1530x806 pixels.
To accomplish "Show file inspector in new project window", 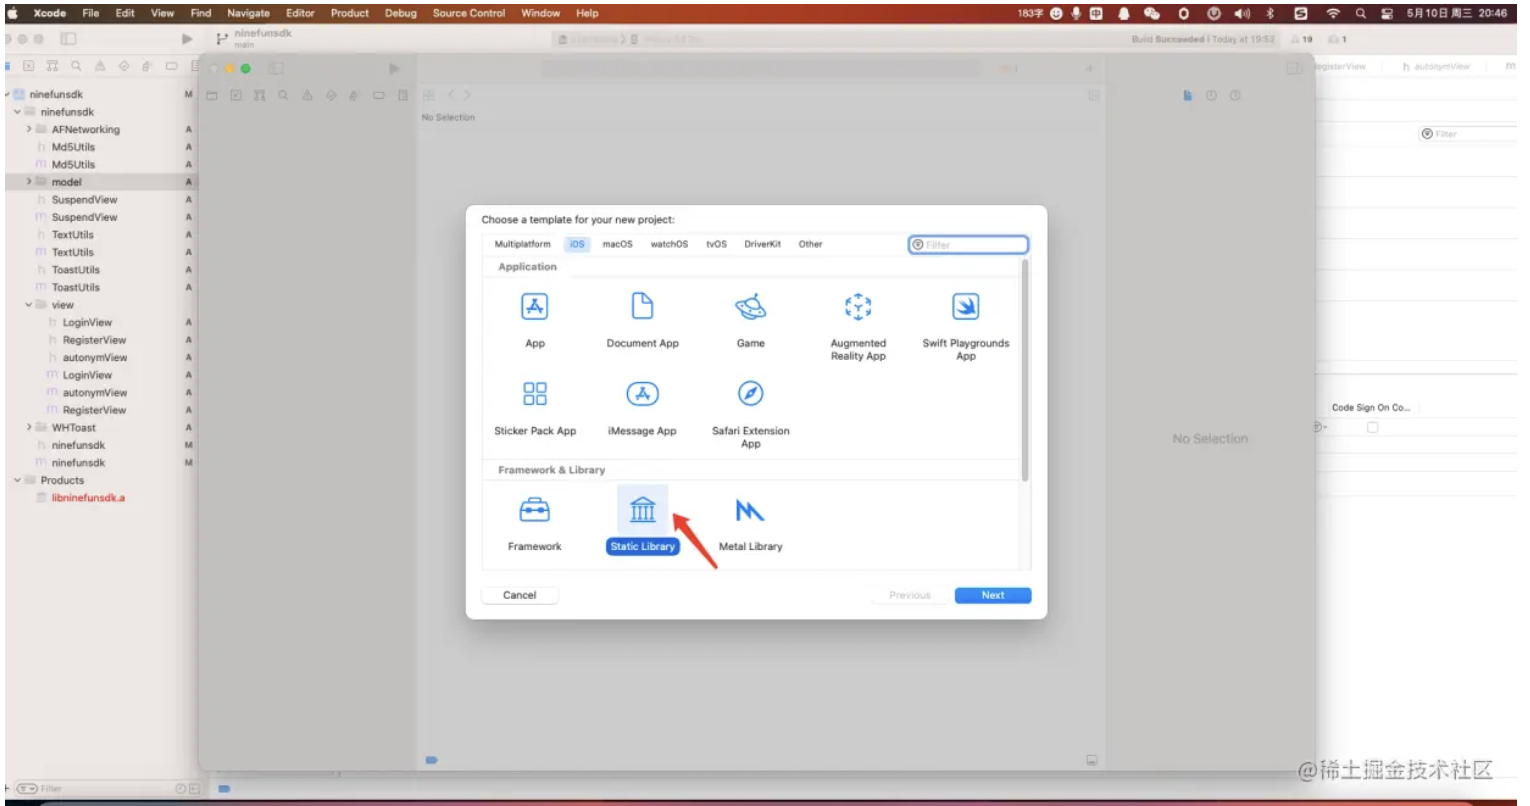I will coord(1187,95).
